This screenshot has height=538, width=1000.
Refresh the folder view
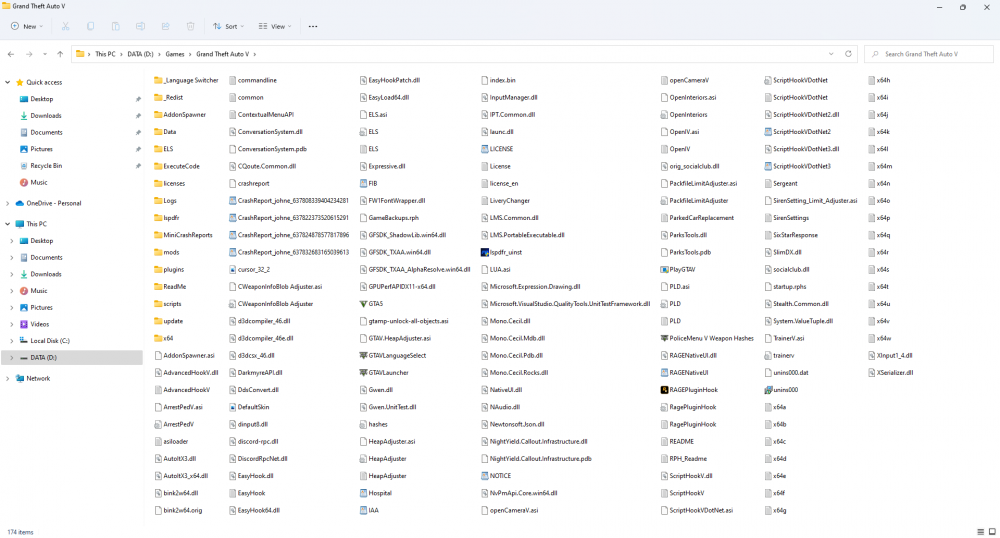pos(848,54)
